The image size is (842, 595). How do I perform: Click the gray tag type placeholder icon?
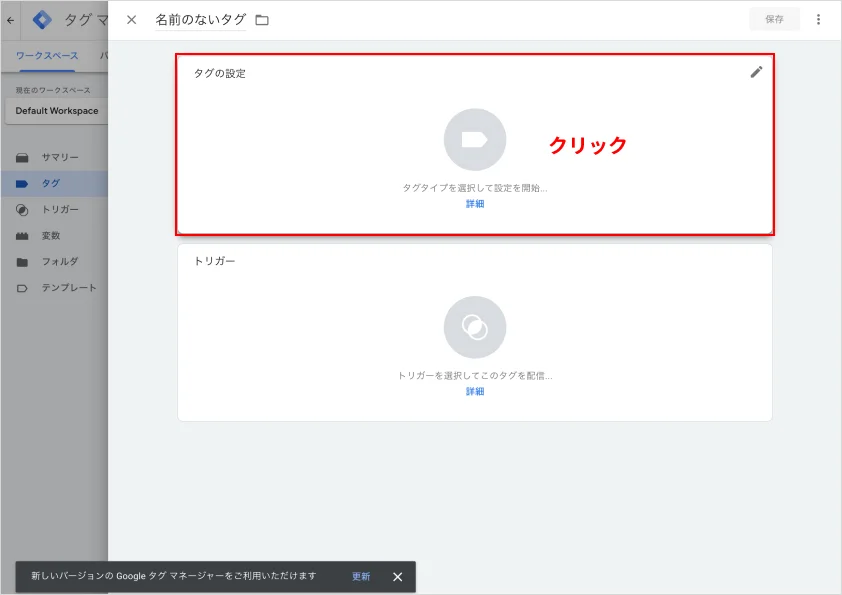475,140
